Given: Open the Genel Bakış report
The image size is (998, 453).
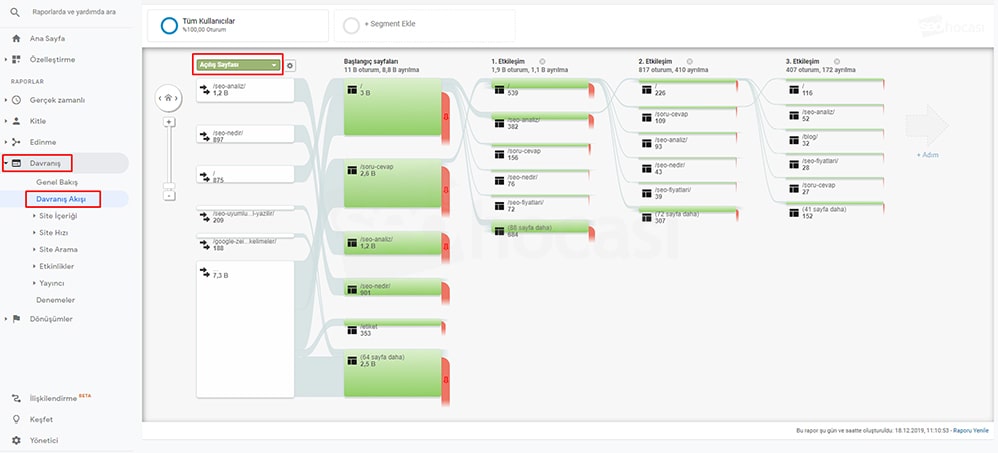Looking at the screenshot, I should point(56,183).
